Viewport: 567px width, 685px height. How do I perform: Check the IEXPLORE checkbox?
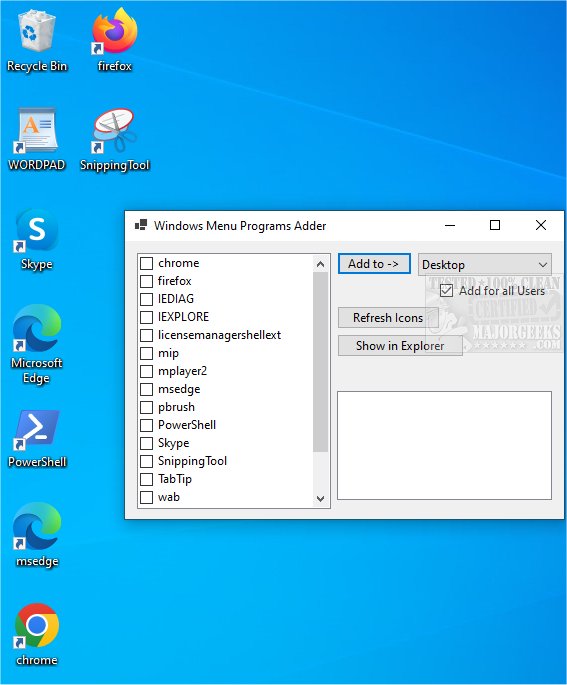[146, 317]
